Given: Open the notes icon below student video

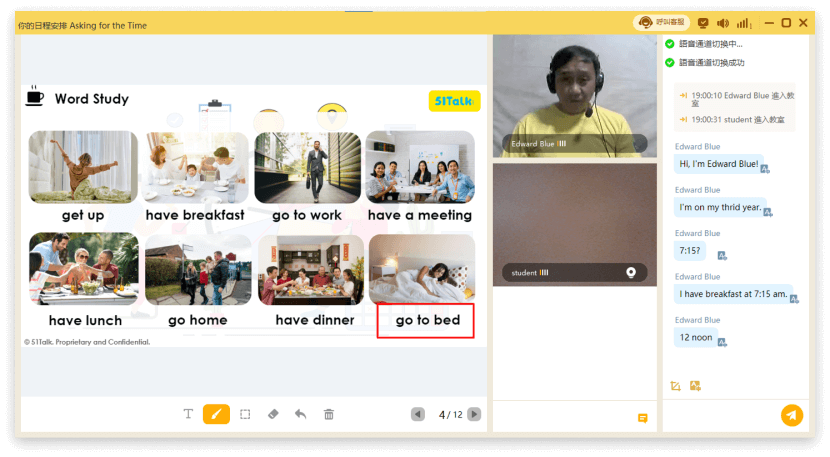Looking at the screenshot, I should click(642, 418).
